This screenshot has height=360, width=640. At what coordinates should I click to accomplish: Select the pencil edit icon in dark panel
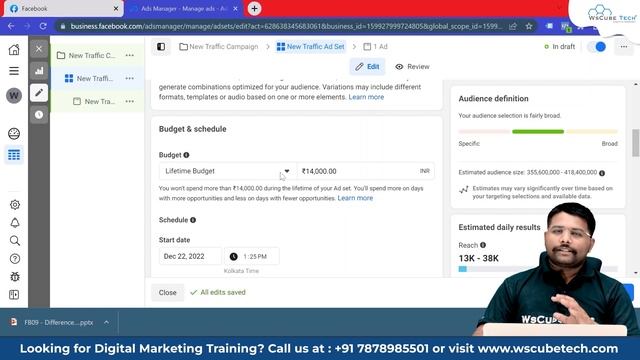tap(39, 93)
